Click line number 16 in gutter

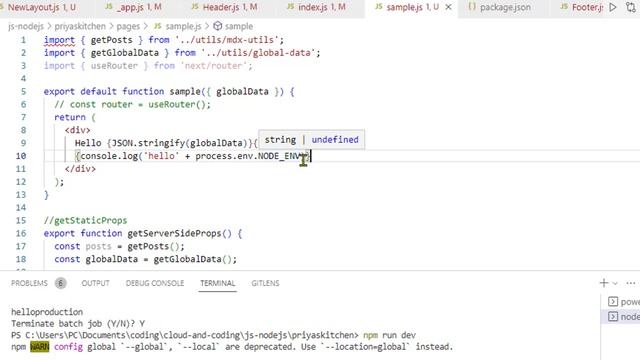[x=21, y=233]
